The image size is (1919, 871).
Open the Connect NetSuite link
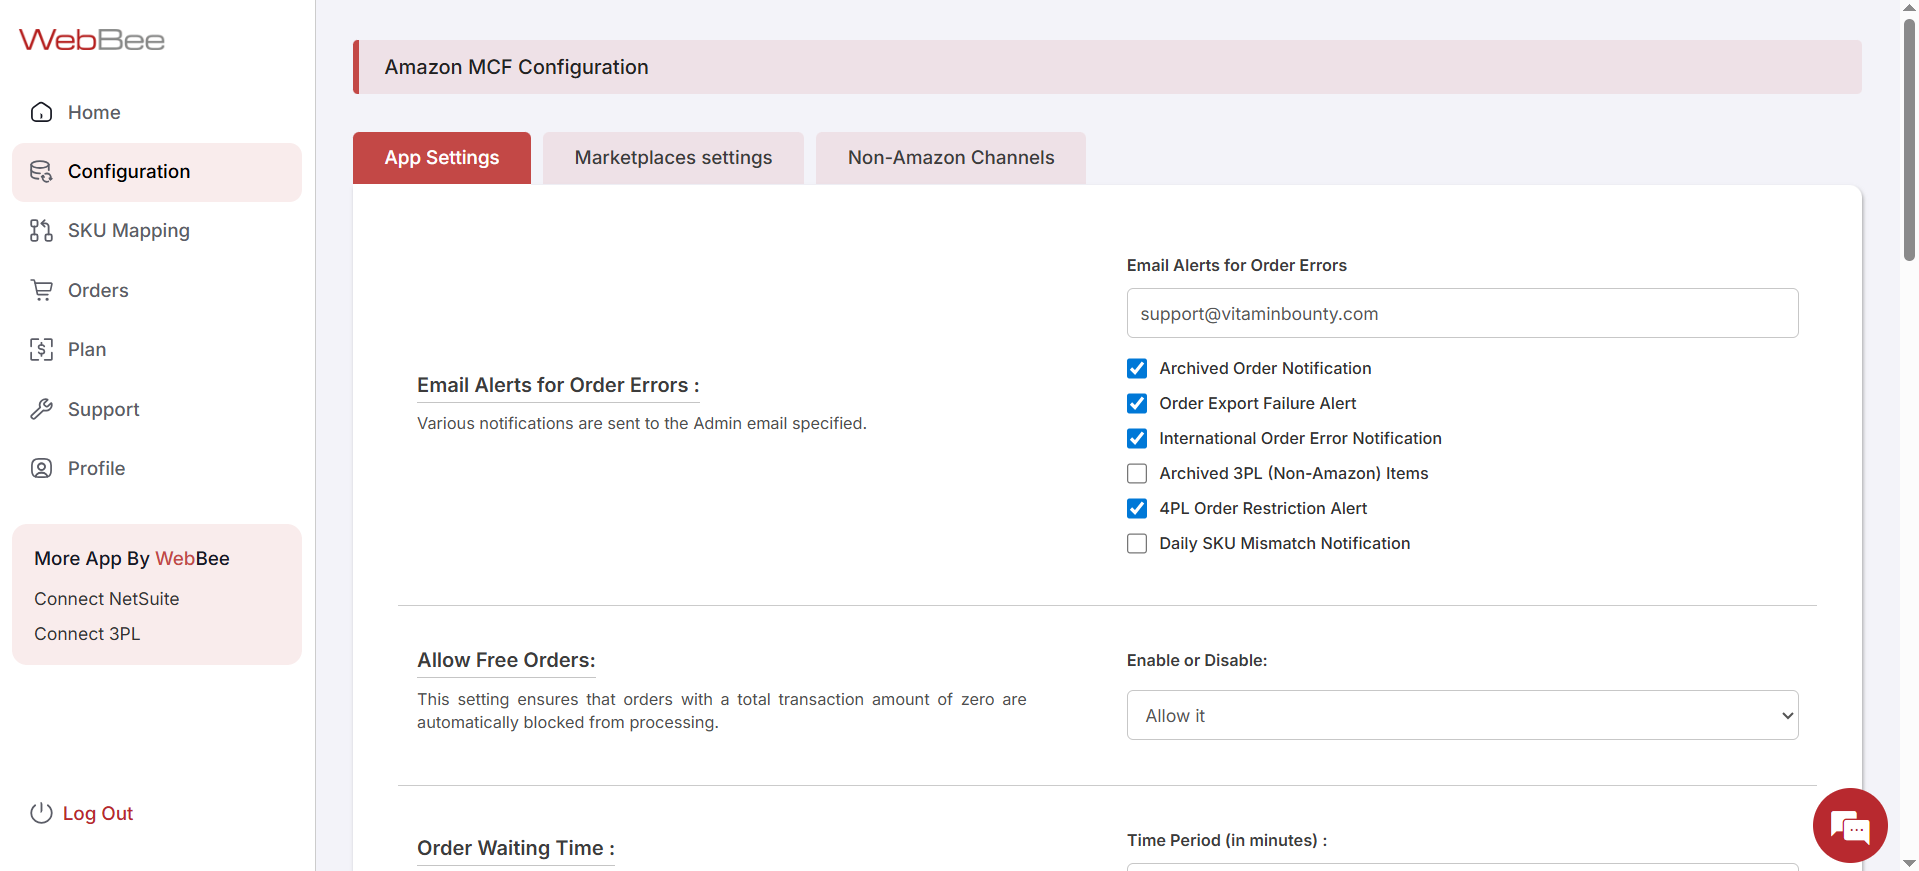click(x=107, y=599)
